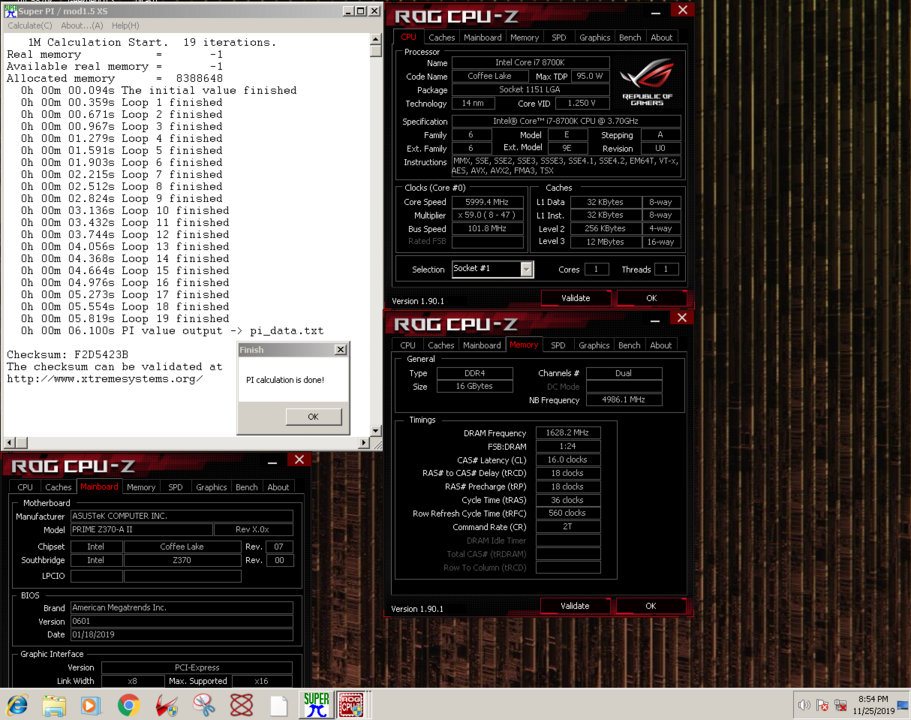Open Google Chrome from the taskbar
This screenshot has width=911, height=720.
[x=128, y=705]
